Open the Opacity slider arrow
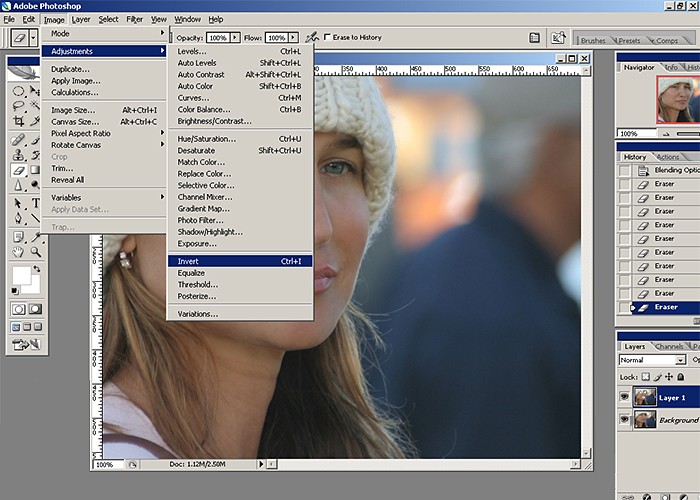The image size is (700, 500). tap(235, 38)
